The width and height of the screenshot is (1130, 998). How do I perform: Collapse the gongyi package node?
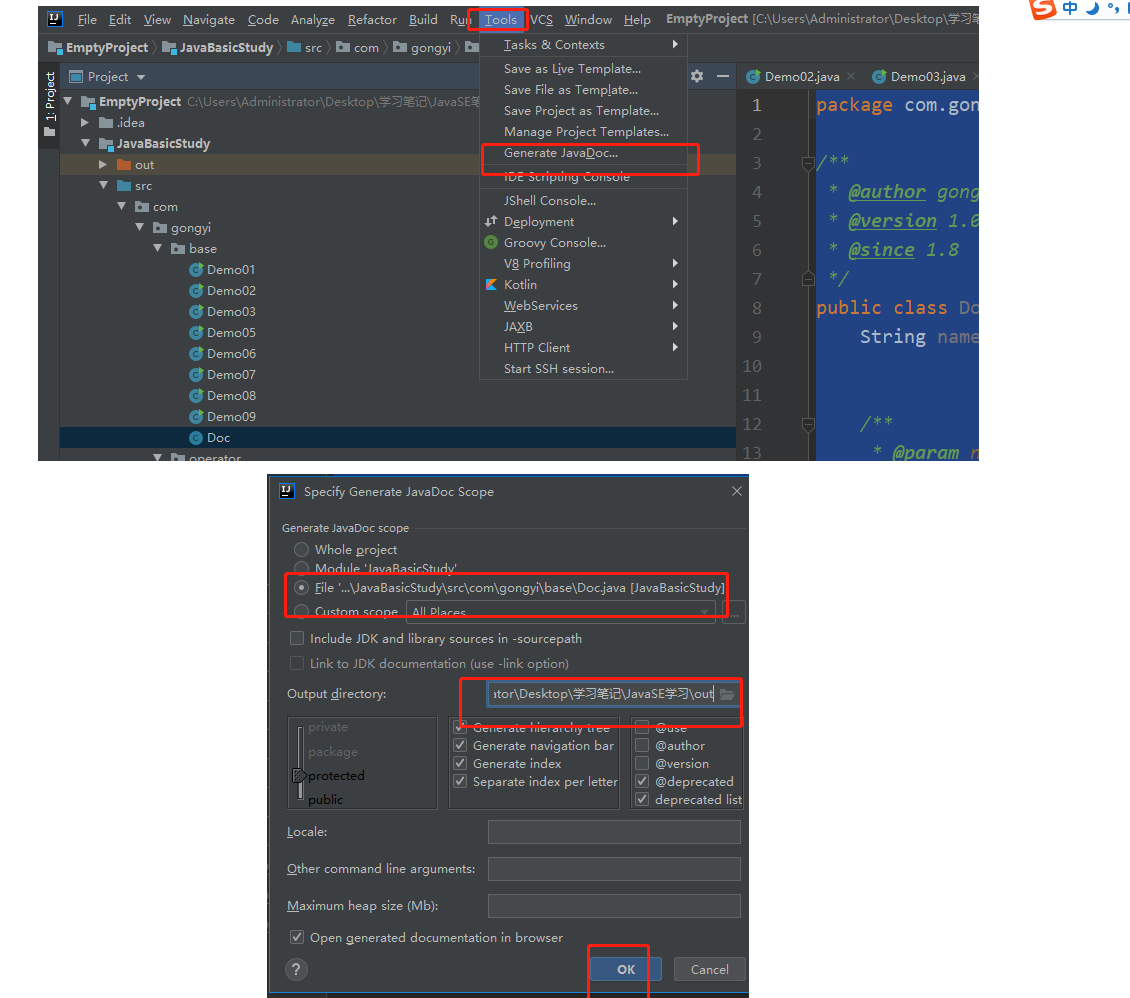pyautogui.click(x=140, y=227)
